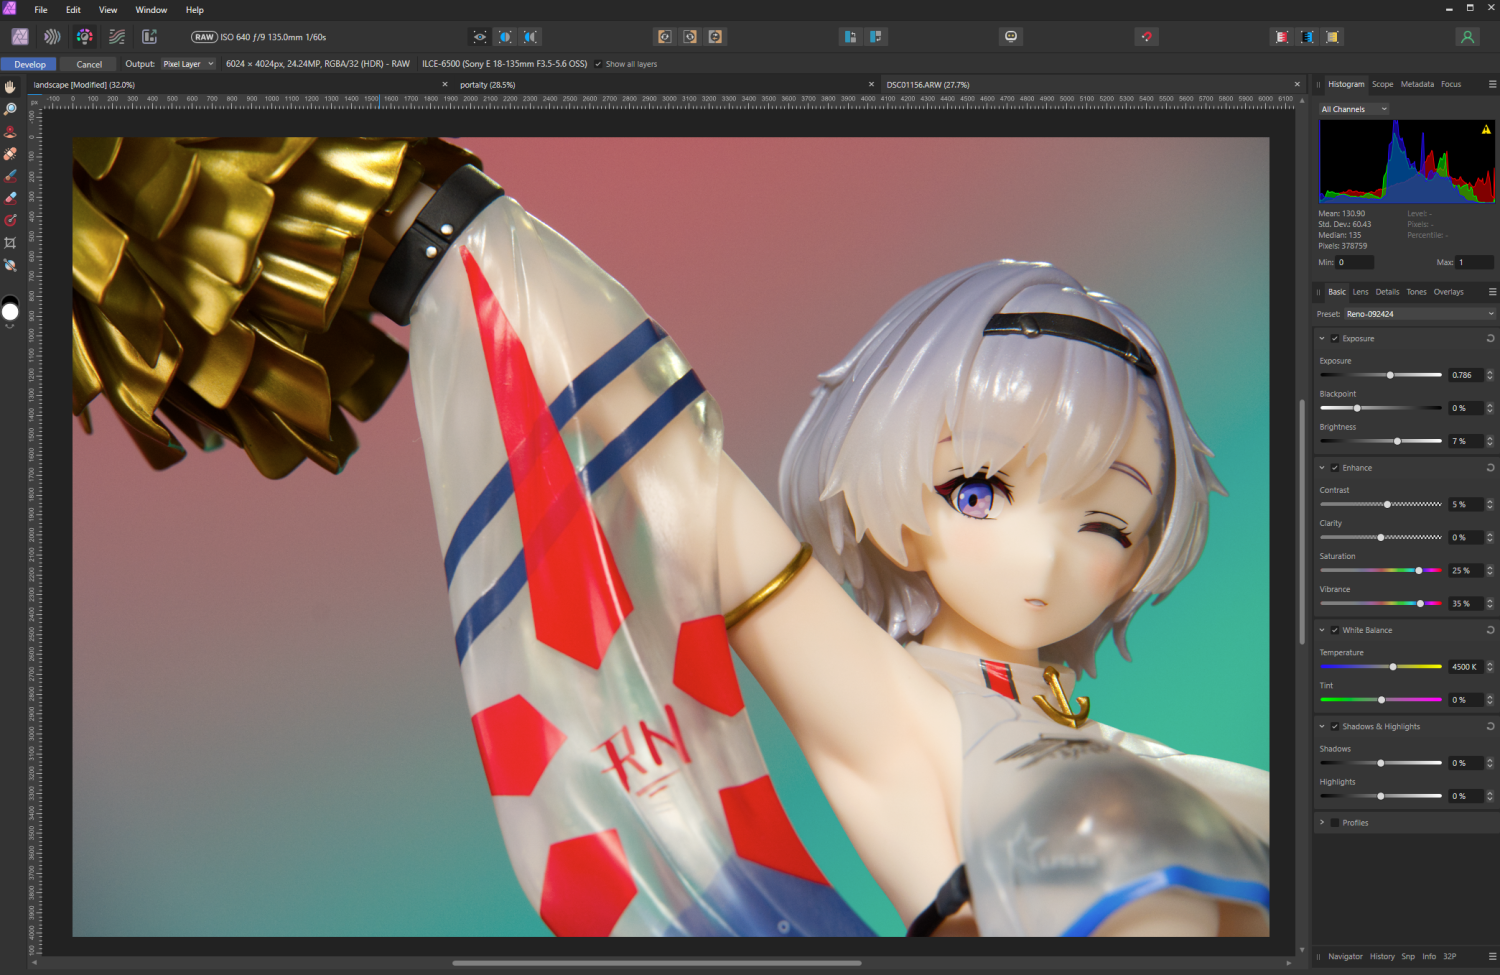Uncheck Show all layers
This screenshot has width=1500, height=975.
pyautogui.click(x=600, y=63)
